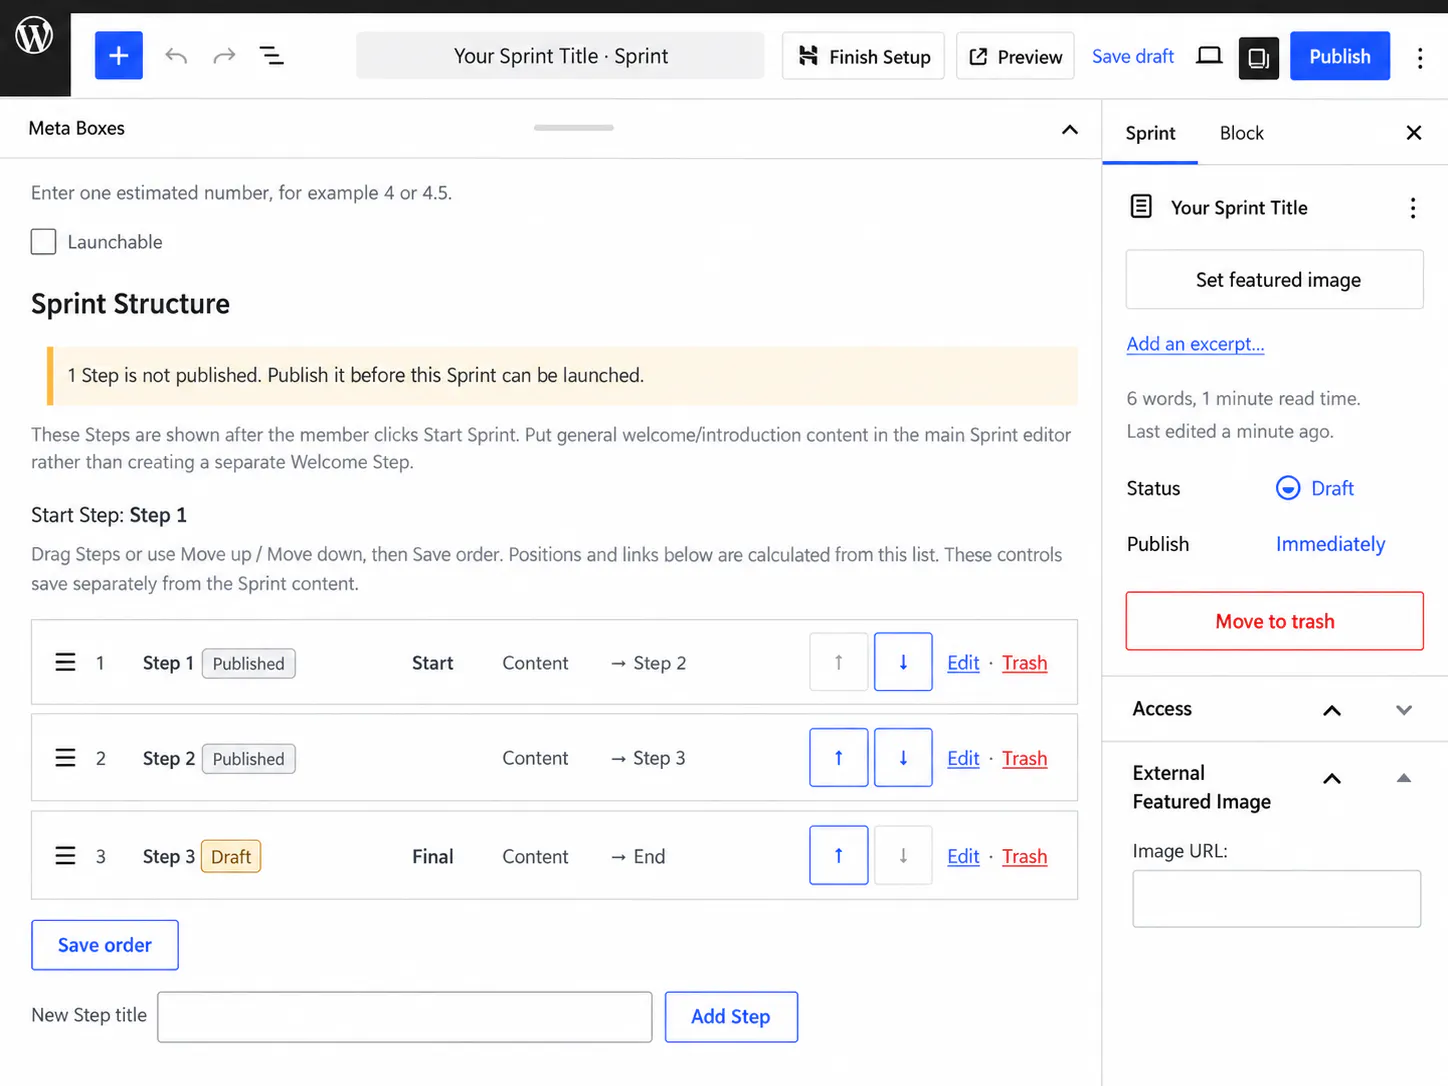Edit Step 3 via its Edit link
The width and height of the screenshot is (1448, 1086).
[963, 856]
